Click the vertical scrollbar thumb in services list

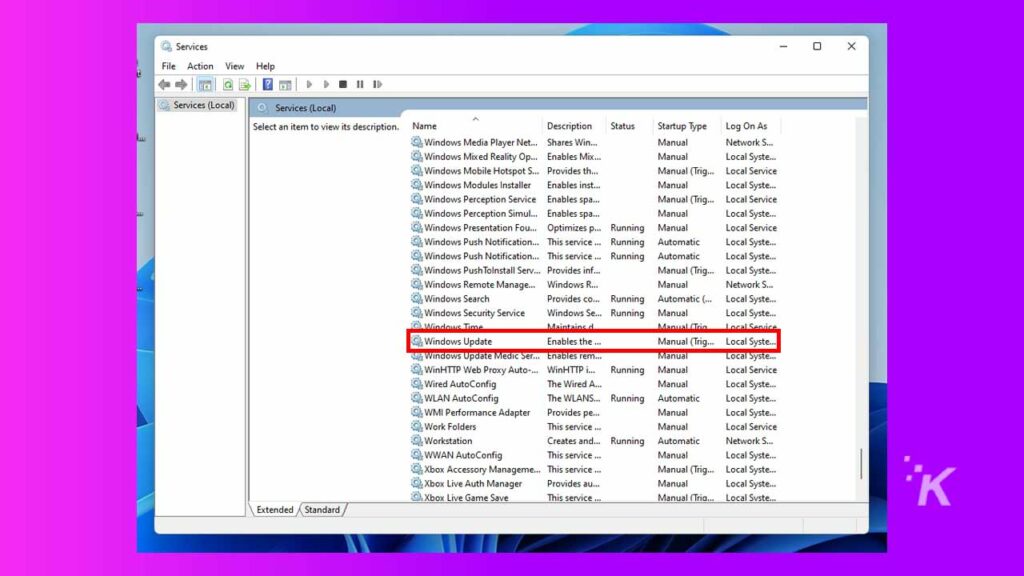coord(861,464)
